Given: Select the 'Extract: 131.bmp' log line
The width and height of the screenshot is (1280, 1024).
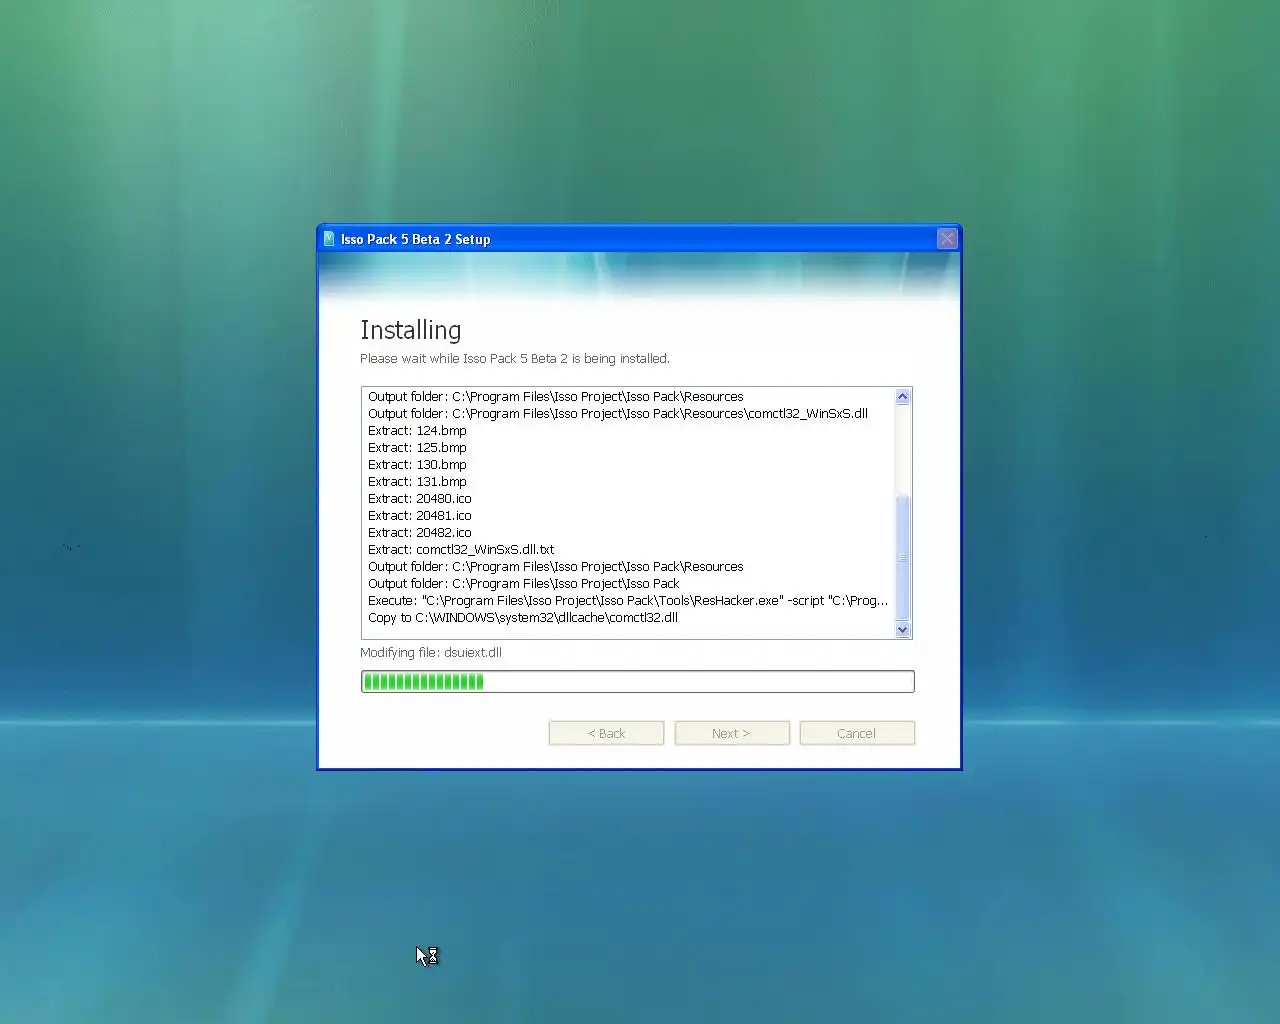Looking at the screenshot, I should (417, 482).
